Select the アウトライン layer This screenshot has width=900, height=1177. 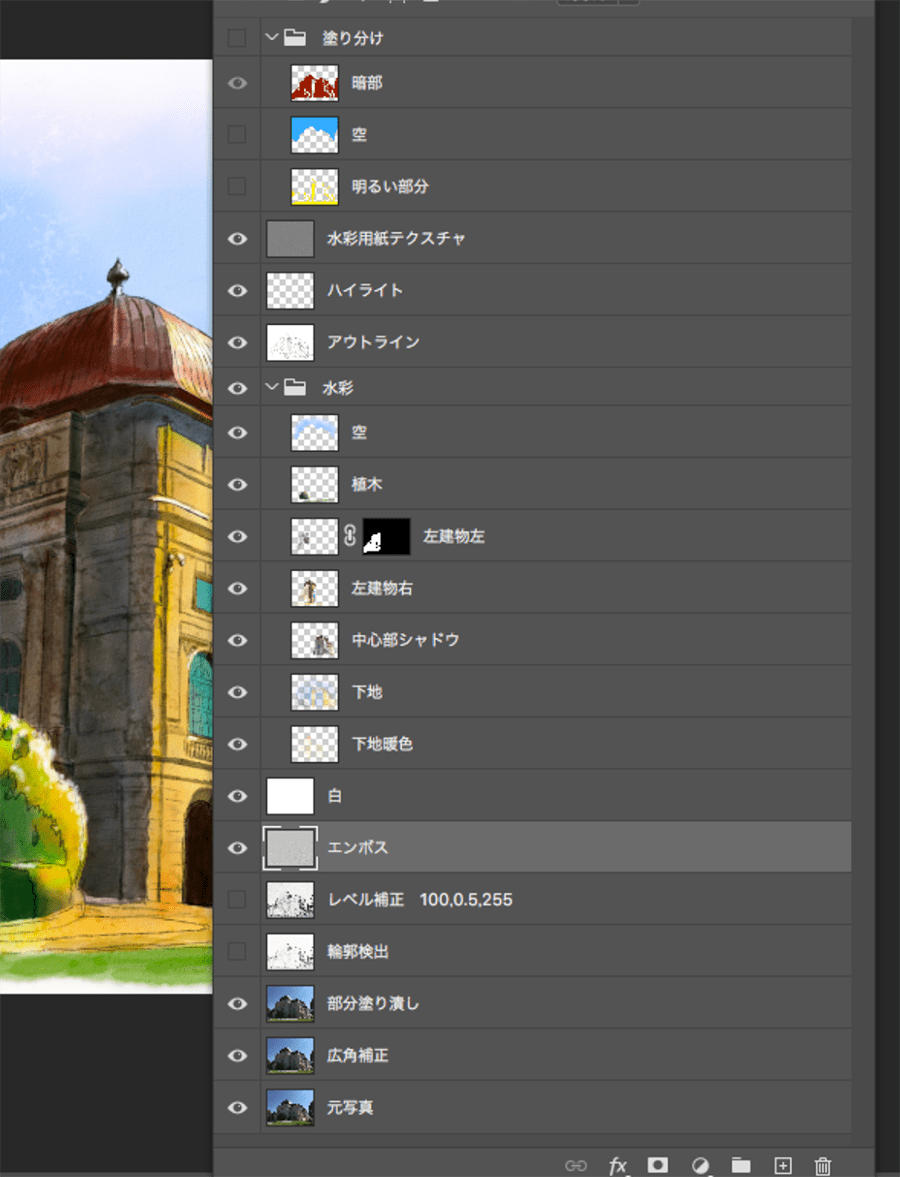[x=373, y=342]
